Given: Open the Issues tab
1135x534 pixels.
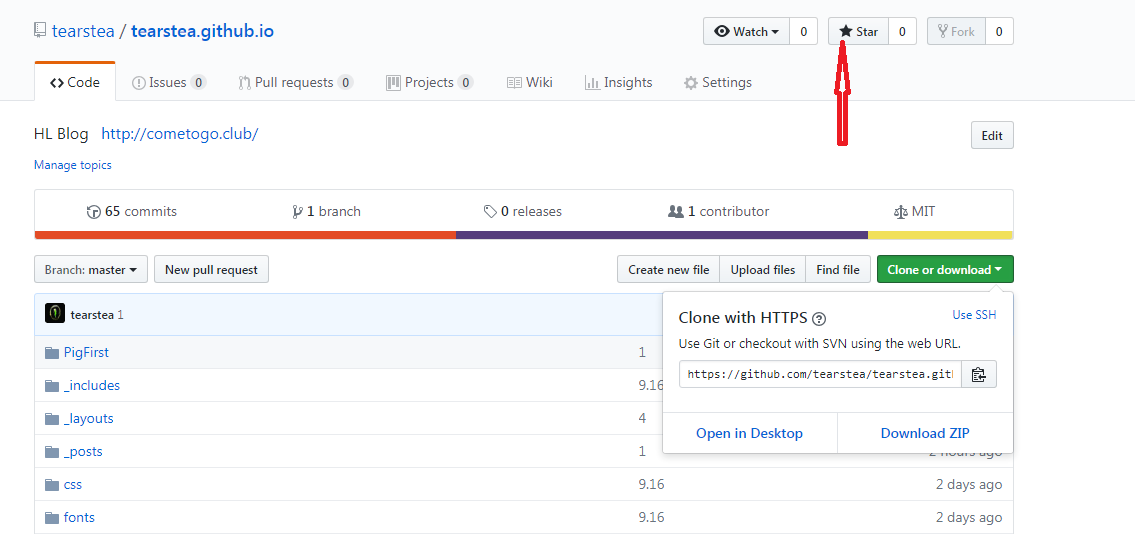Looking at the screenshot, I should tap(169, 82).
